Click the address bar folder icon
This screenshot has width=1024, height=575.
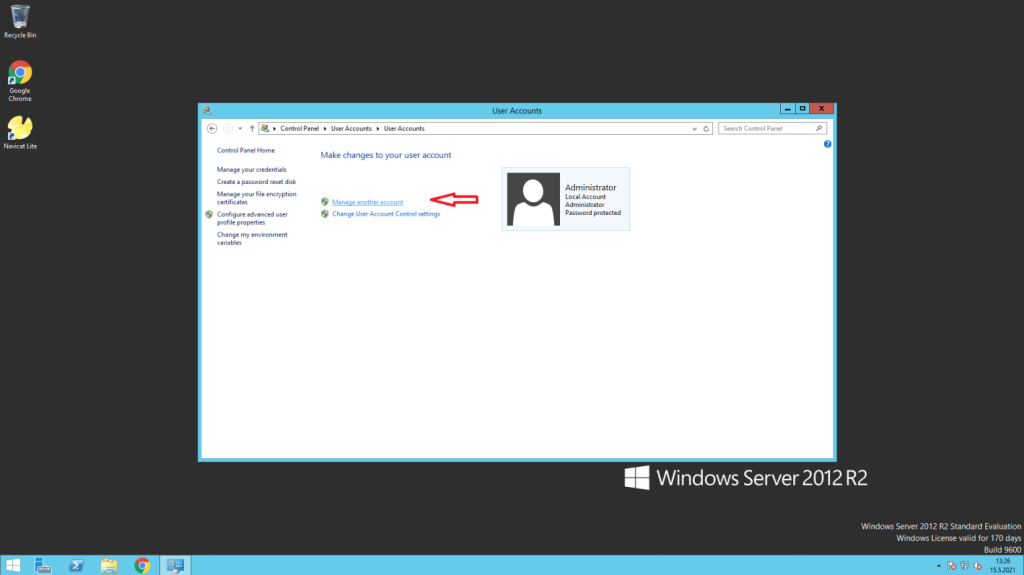[x=265, y=129]
